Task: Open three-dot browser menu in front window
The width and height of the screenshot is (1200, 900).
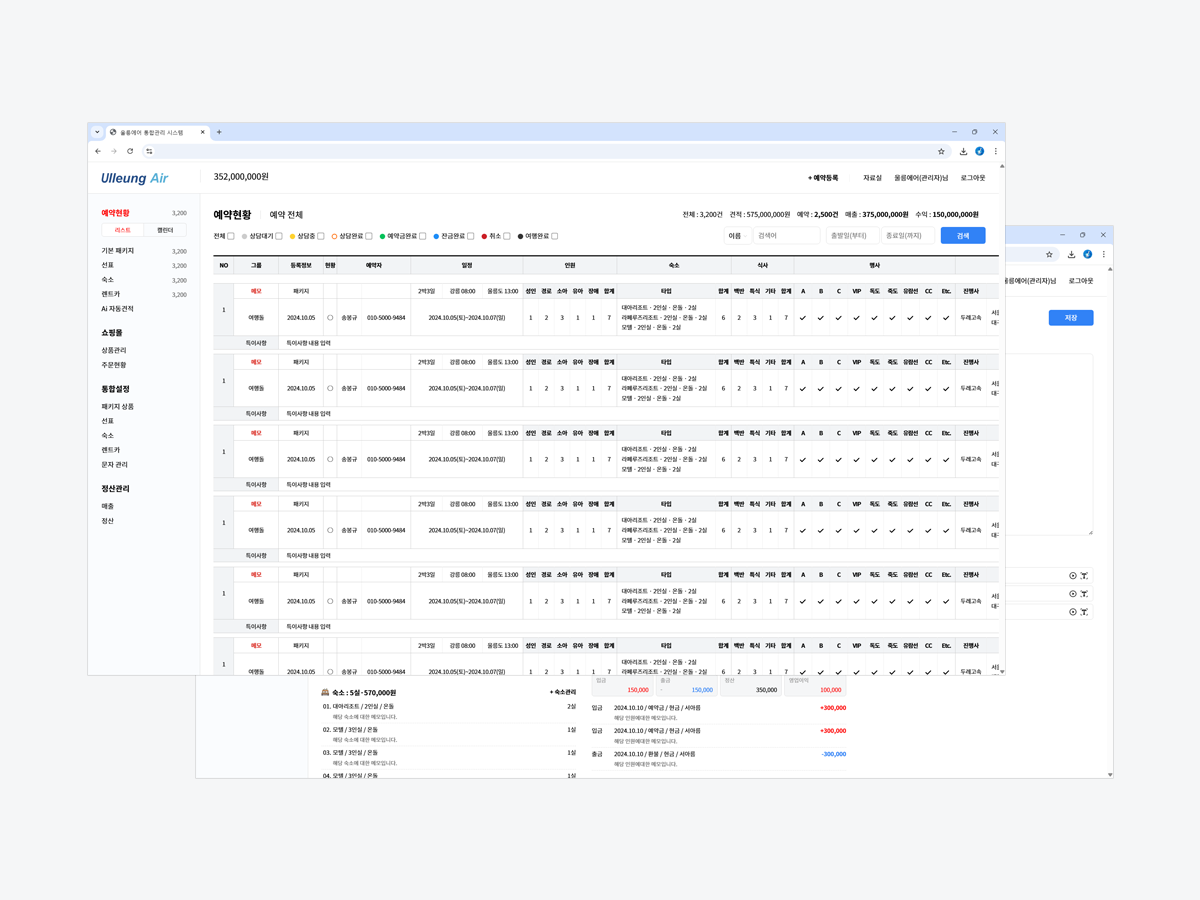Action: tap(995, 151)
